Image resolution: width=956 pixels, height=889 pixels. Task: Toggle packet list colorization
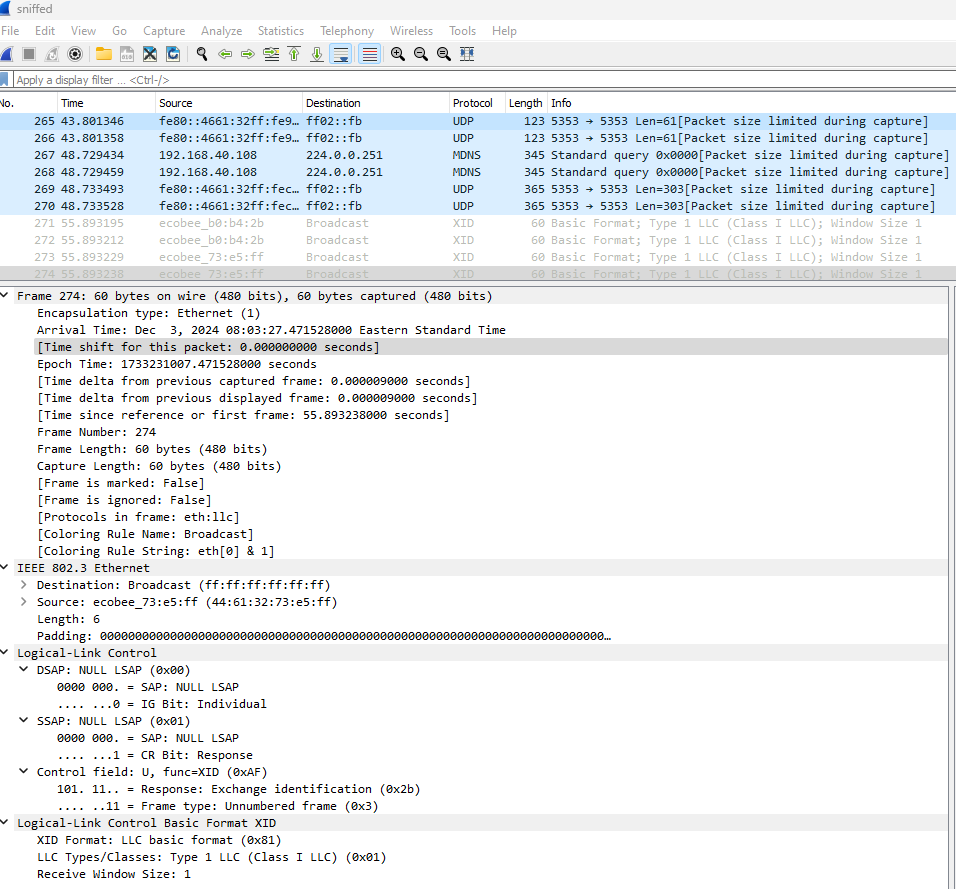[x=369, y=53]
